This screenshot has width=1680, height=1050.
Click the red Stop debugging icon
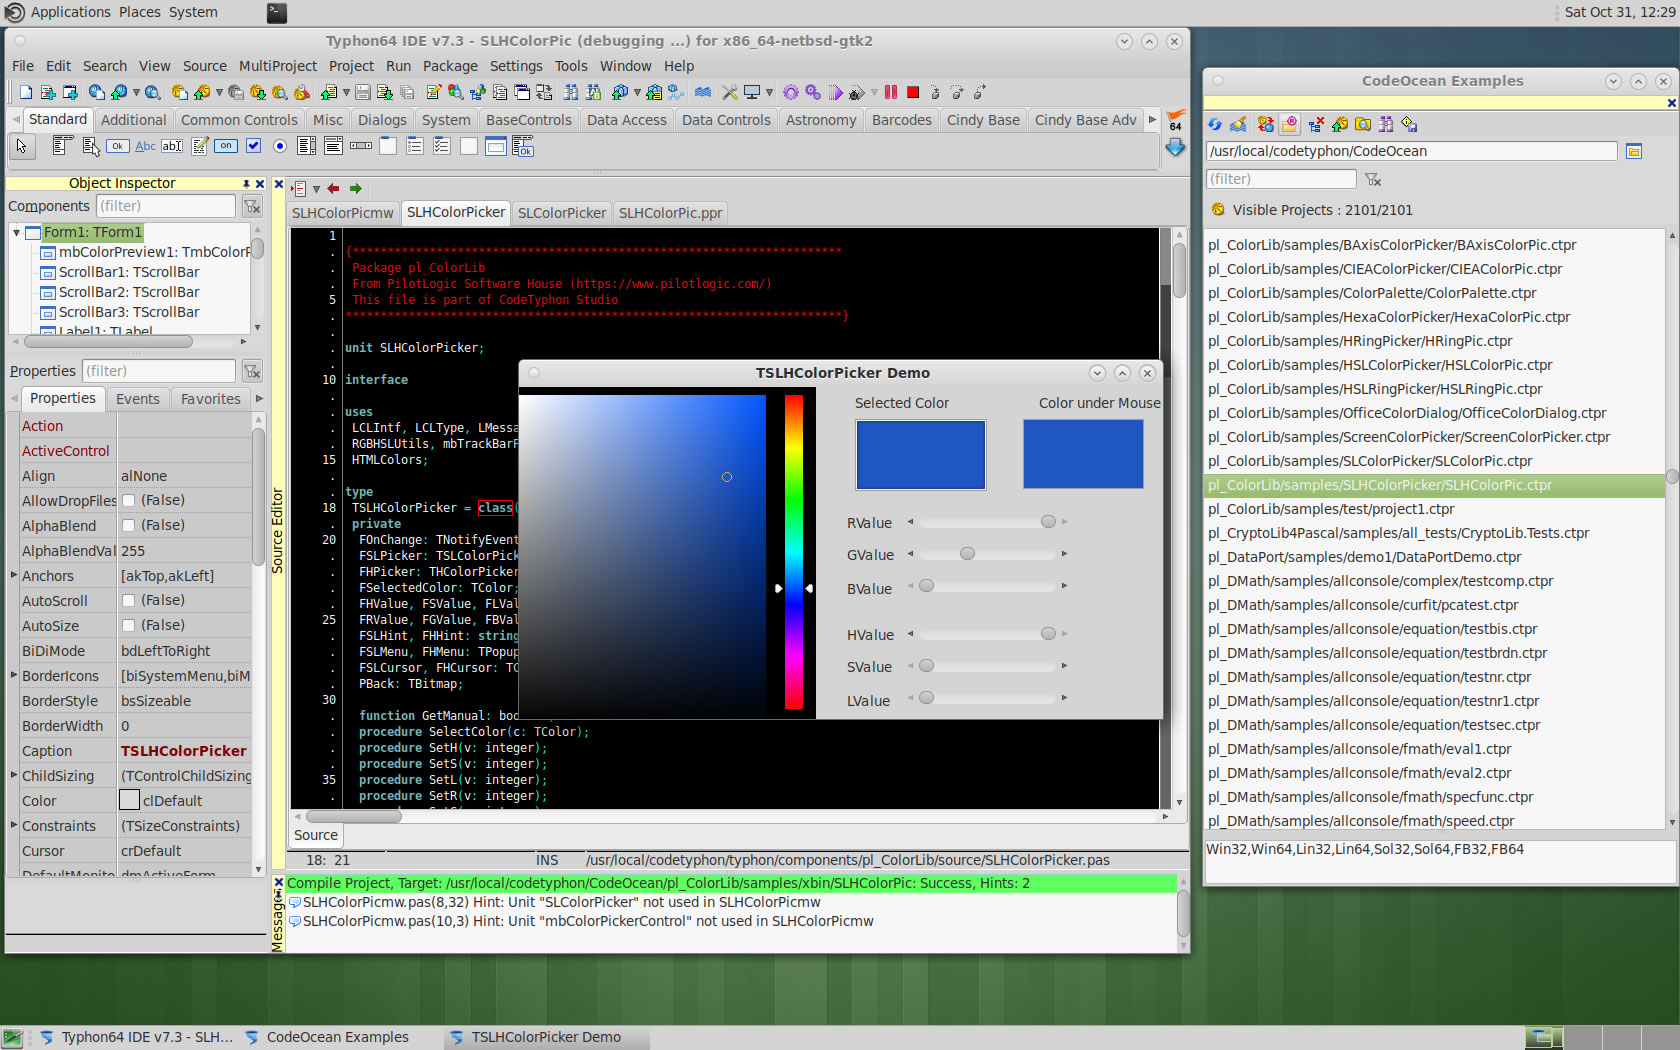pos(913,92)
